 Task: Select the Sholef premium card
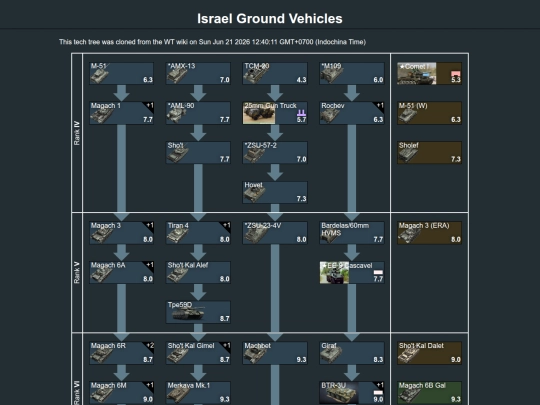(429, 153)
